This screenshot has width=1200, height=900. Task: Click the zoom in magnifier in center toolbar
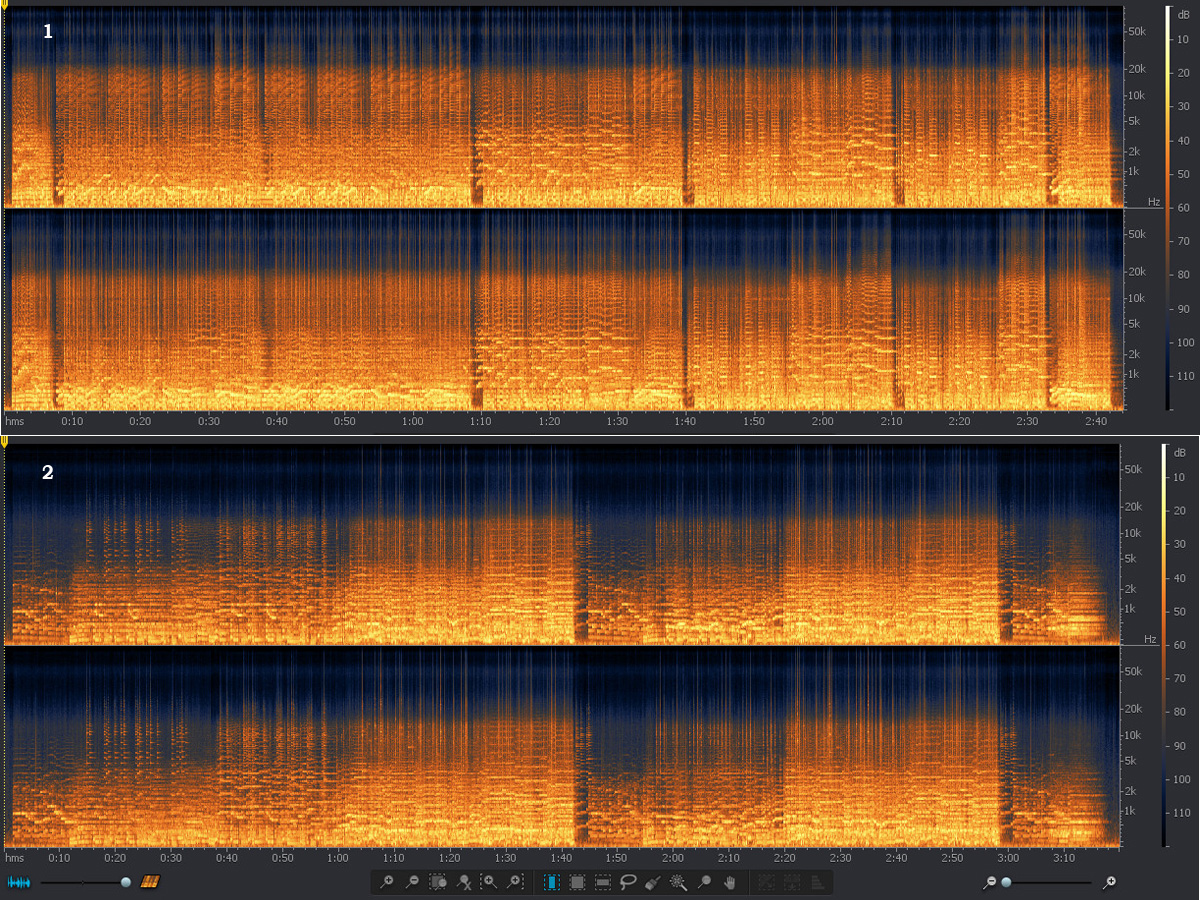tap(387, 882)
